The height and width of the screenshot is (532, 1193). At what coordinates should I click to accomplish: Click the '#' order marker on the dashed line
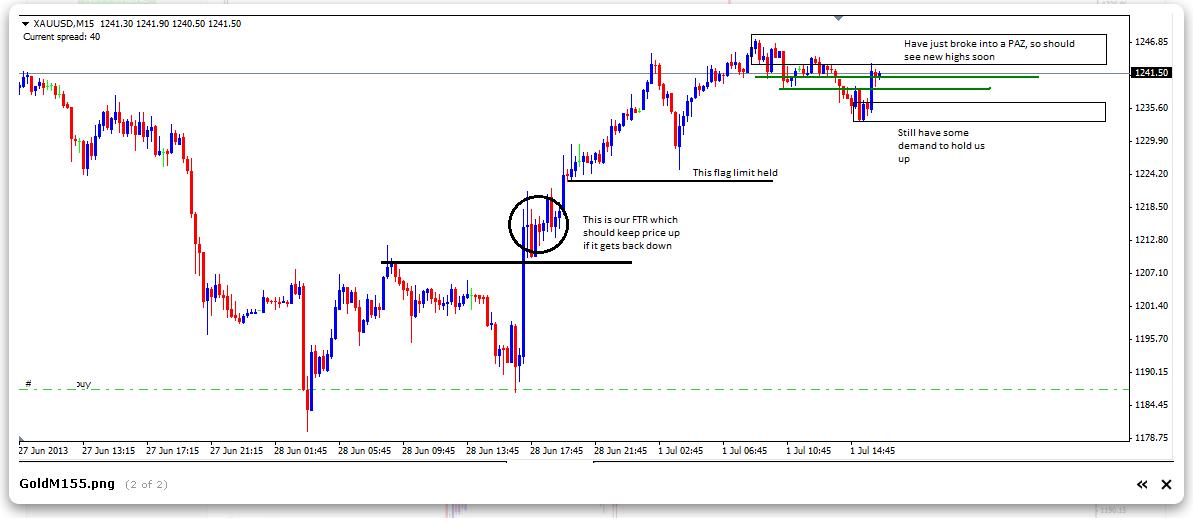28,383
